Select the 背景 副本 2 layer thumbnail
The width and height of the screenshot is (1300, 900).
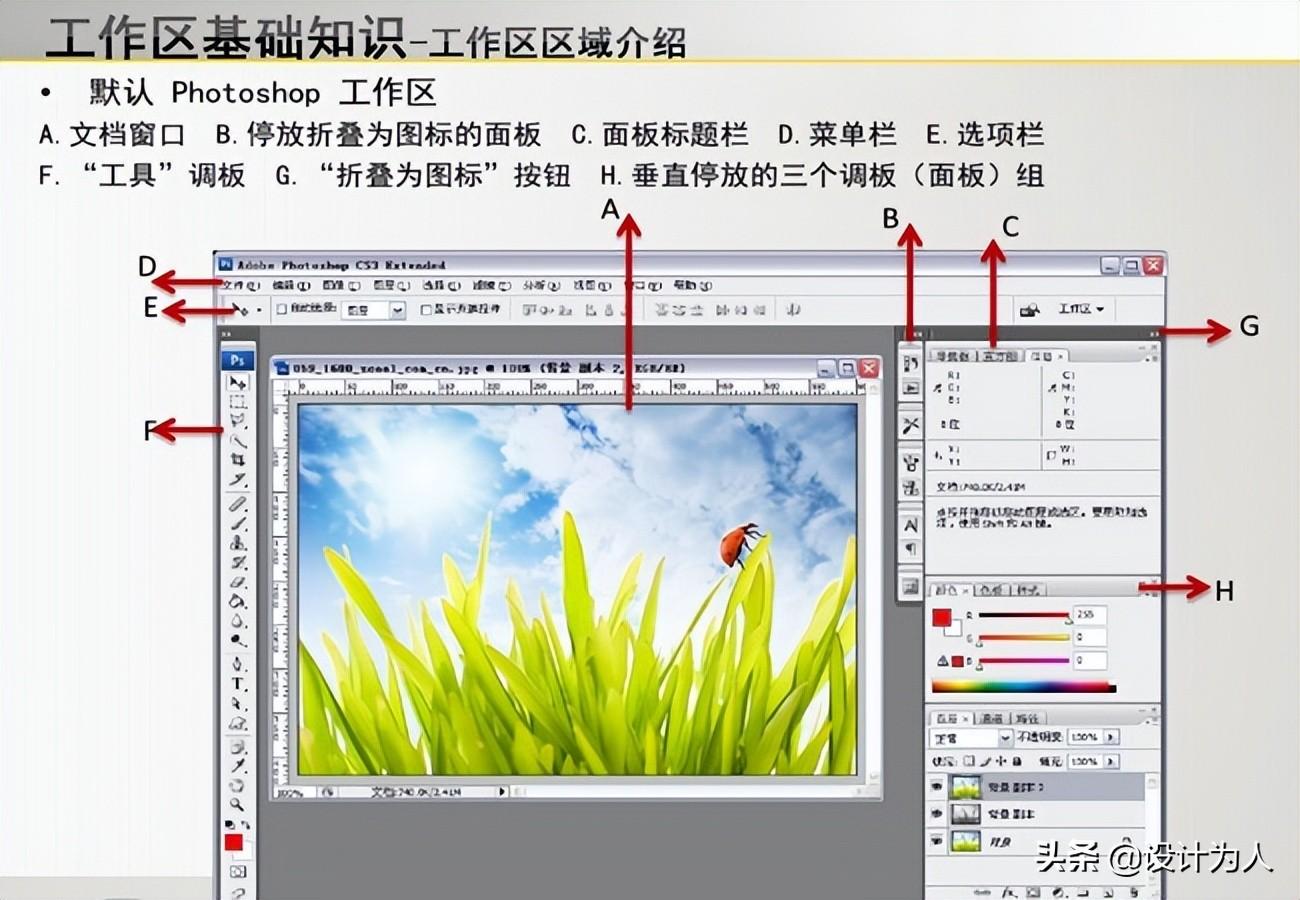[966, 788]
